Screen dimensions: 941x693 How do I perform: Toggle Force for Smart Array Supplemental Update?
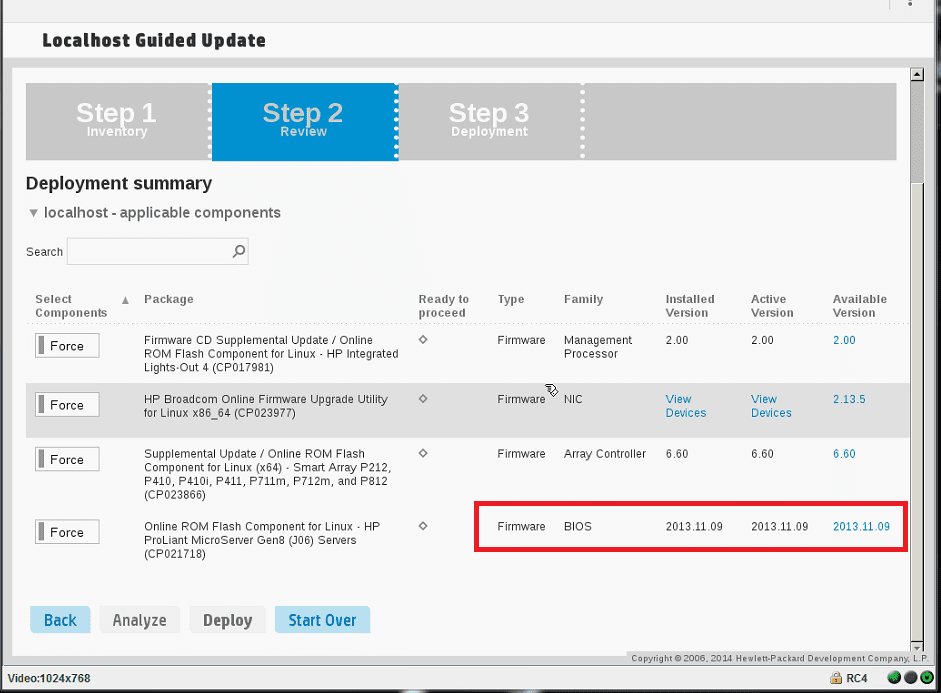[67, 459]
